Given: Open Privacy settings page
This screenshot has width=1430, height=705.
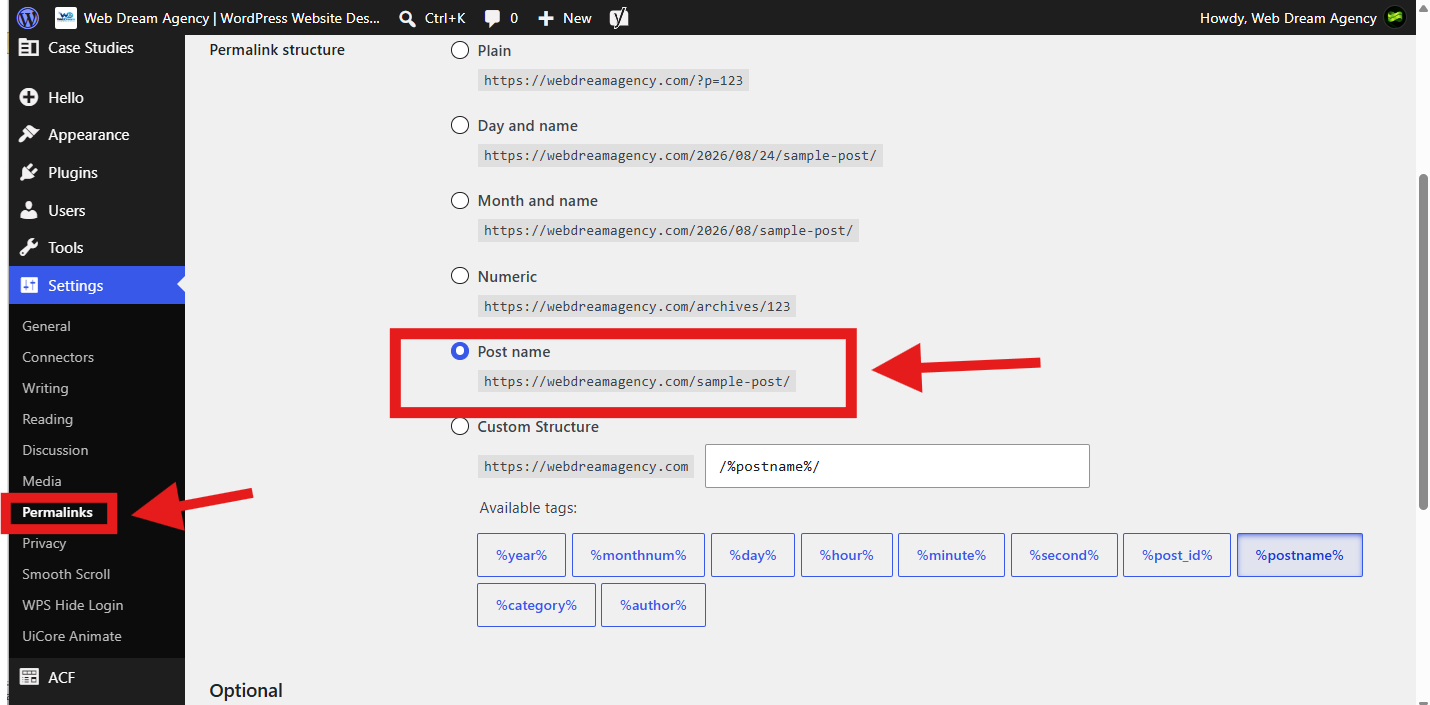Looking at the screenshot, I should click(x=44, y=543).
